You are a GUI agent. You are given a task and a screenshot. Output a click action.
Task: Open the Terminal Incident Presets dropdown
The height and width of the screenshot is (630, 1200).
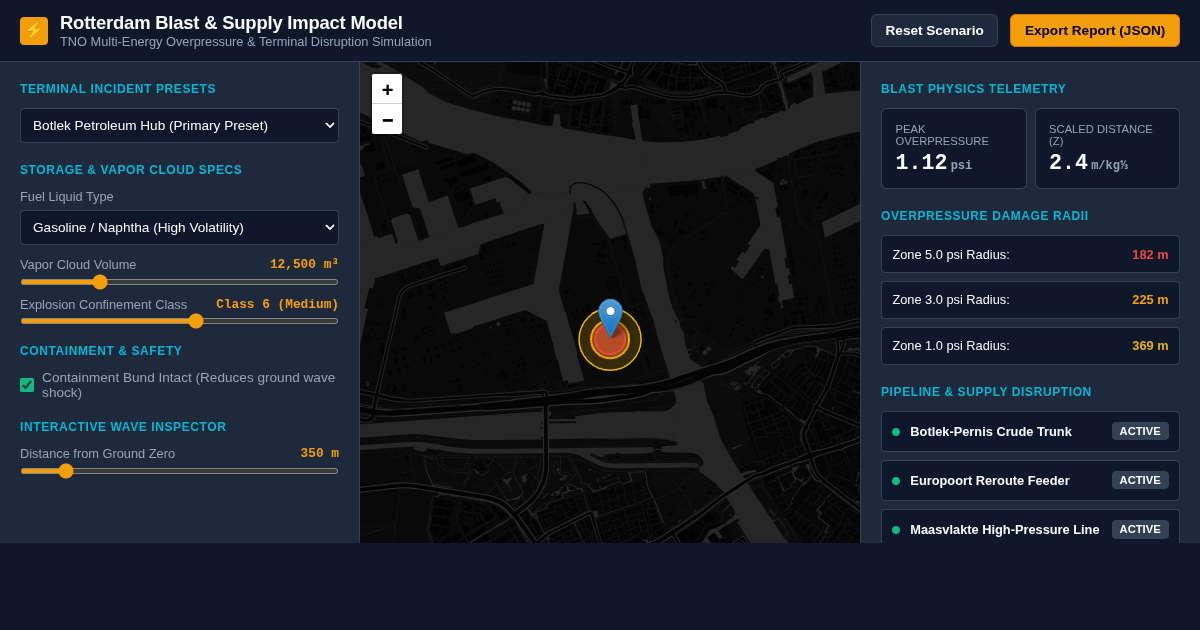tap(179, 125)
